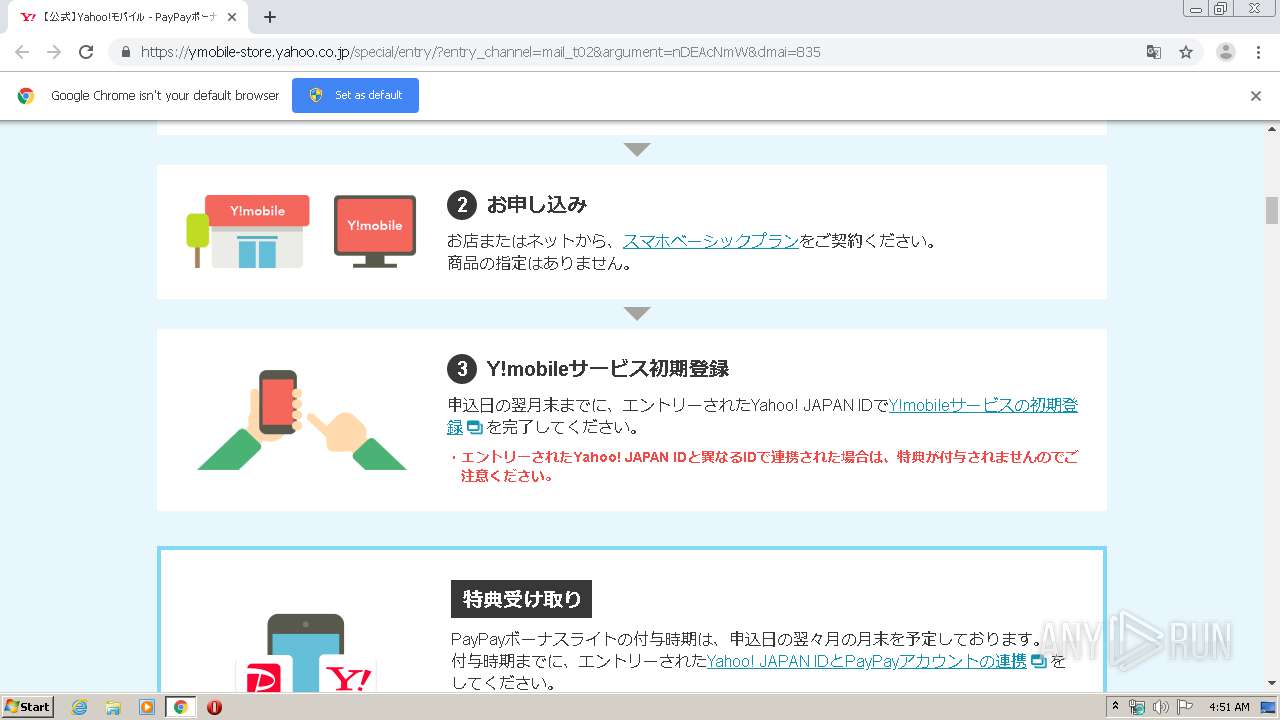Open Chrome three-dot menu

[1259, 52]
